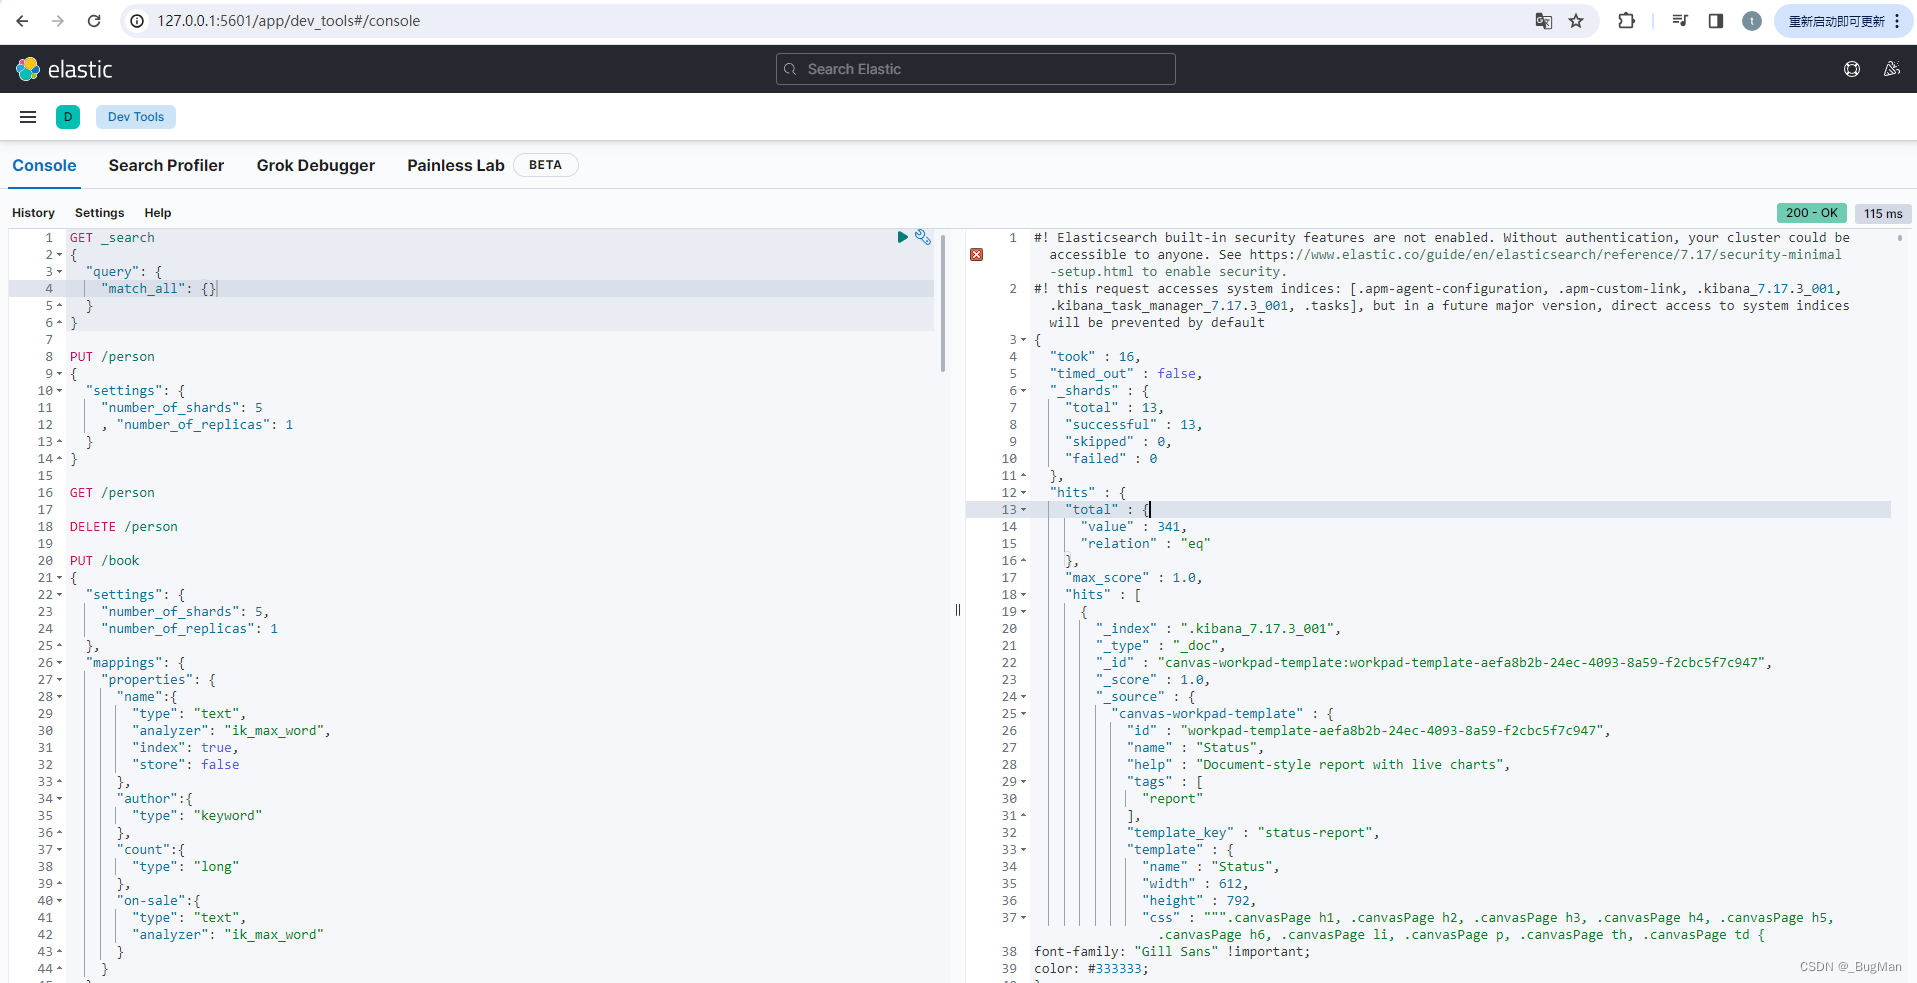Click the PUT /book request line
Image resolution: width=1917 pixels, height=983 pixels.
[104, 561]
